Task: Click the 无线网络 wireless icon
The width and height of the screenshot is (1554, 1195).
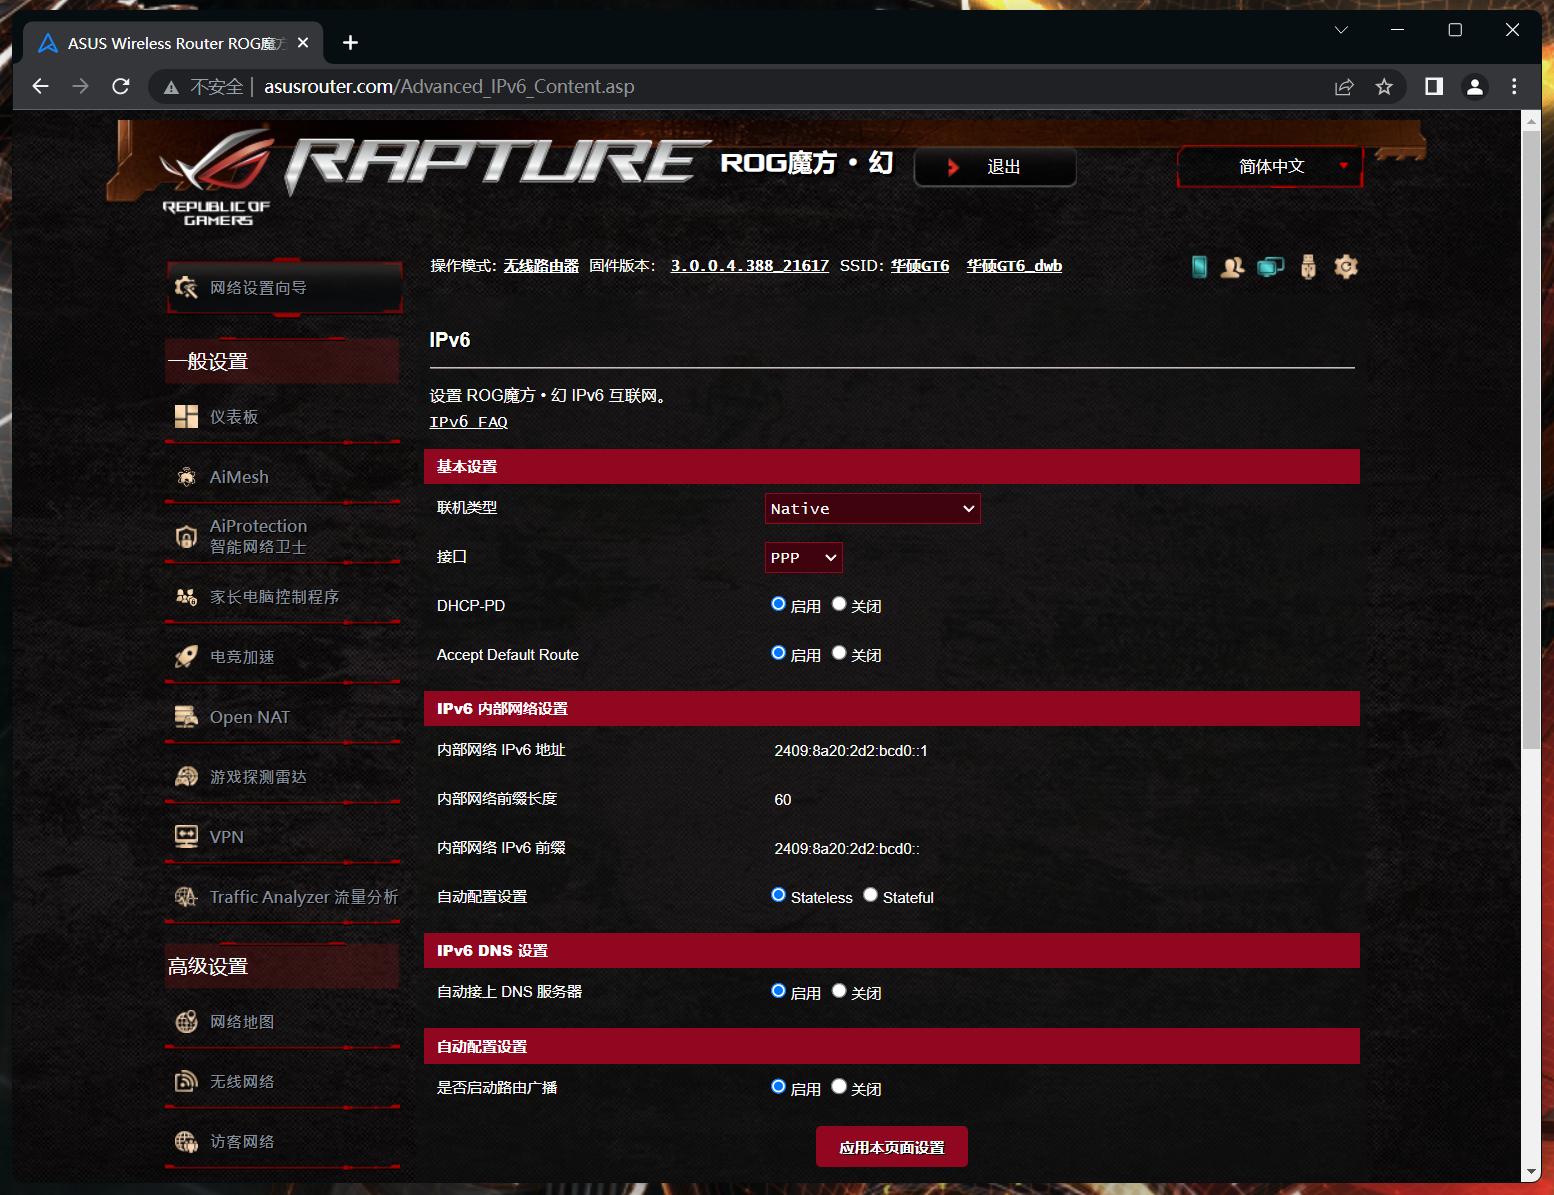Action: pos(186,1082)
